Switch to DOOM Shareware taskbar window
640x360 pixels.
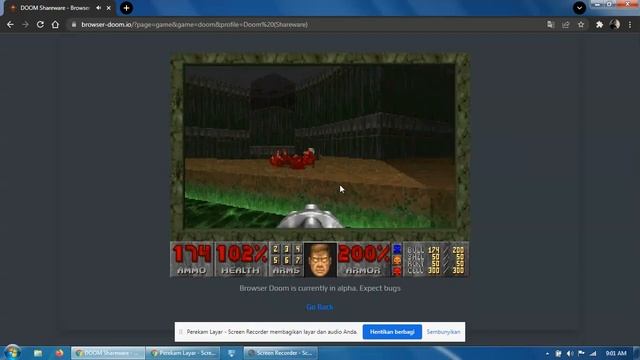108,353
